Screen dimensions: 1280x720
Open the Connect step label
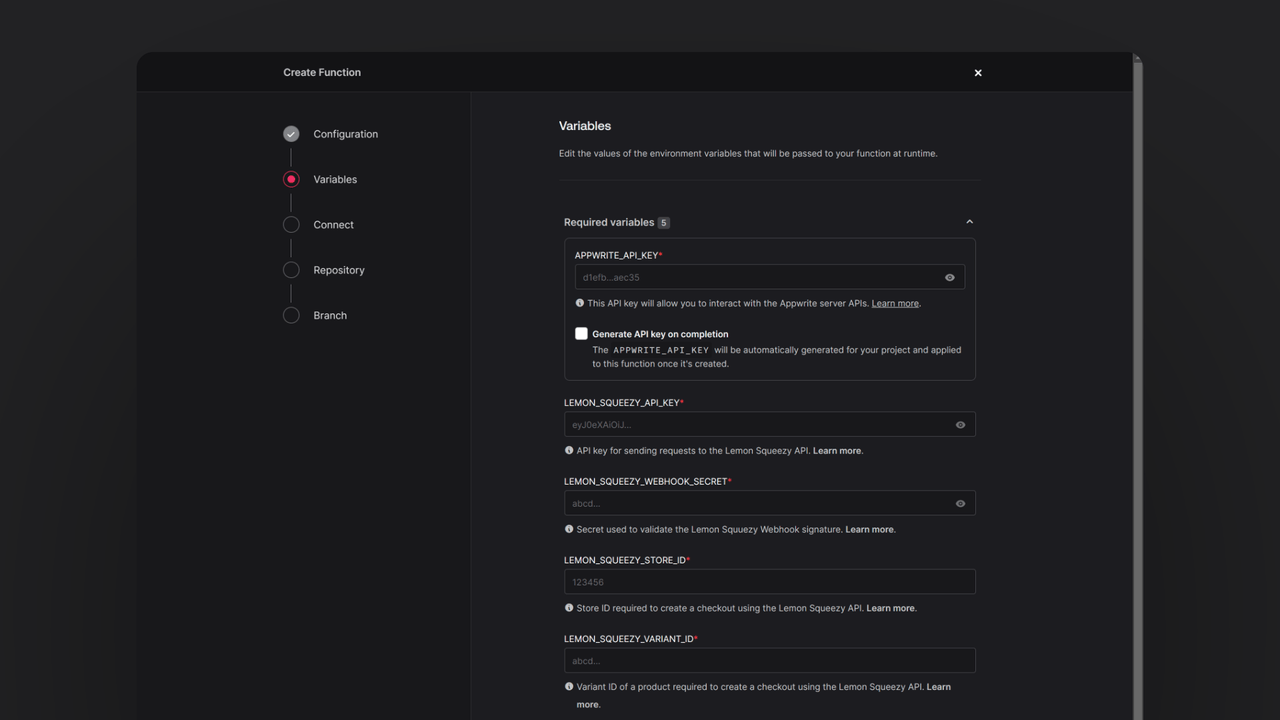(x=333, y=225)
